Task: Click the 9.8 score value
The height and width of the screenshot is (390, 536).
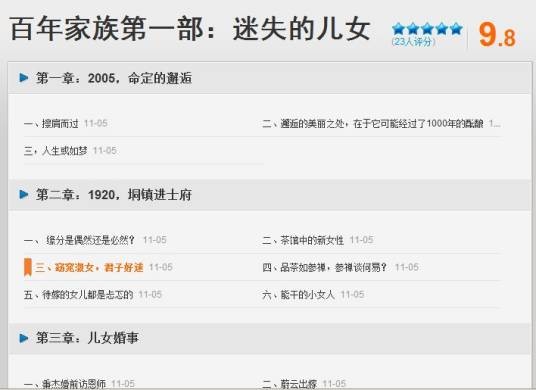Action: coord(497,35)
